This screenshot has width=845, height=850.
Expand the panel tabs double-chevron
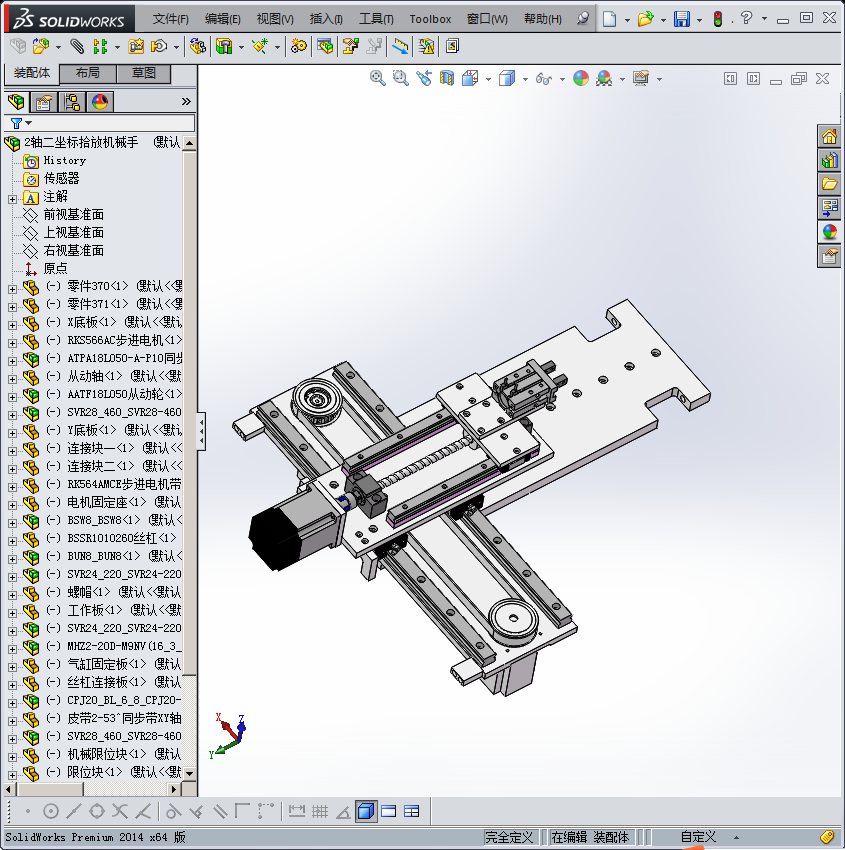[x=186, y=101]
